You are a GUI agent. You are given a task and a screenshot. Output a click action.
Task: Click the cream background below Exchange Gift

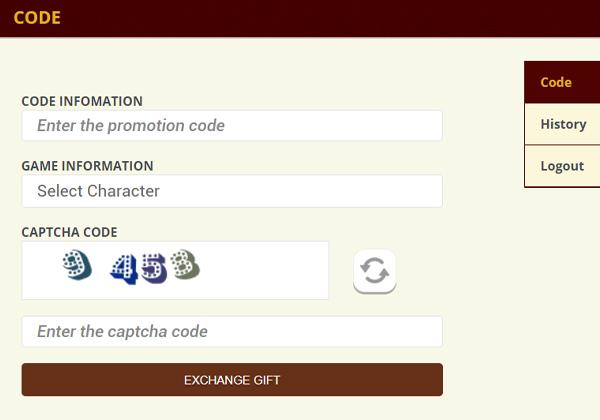coord(232,409)
